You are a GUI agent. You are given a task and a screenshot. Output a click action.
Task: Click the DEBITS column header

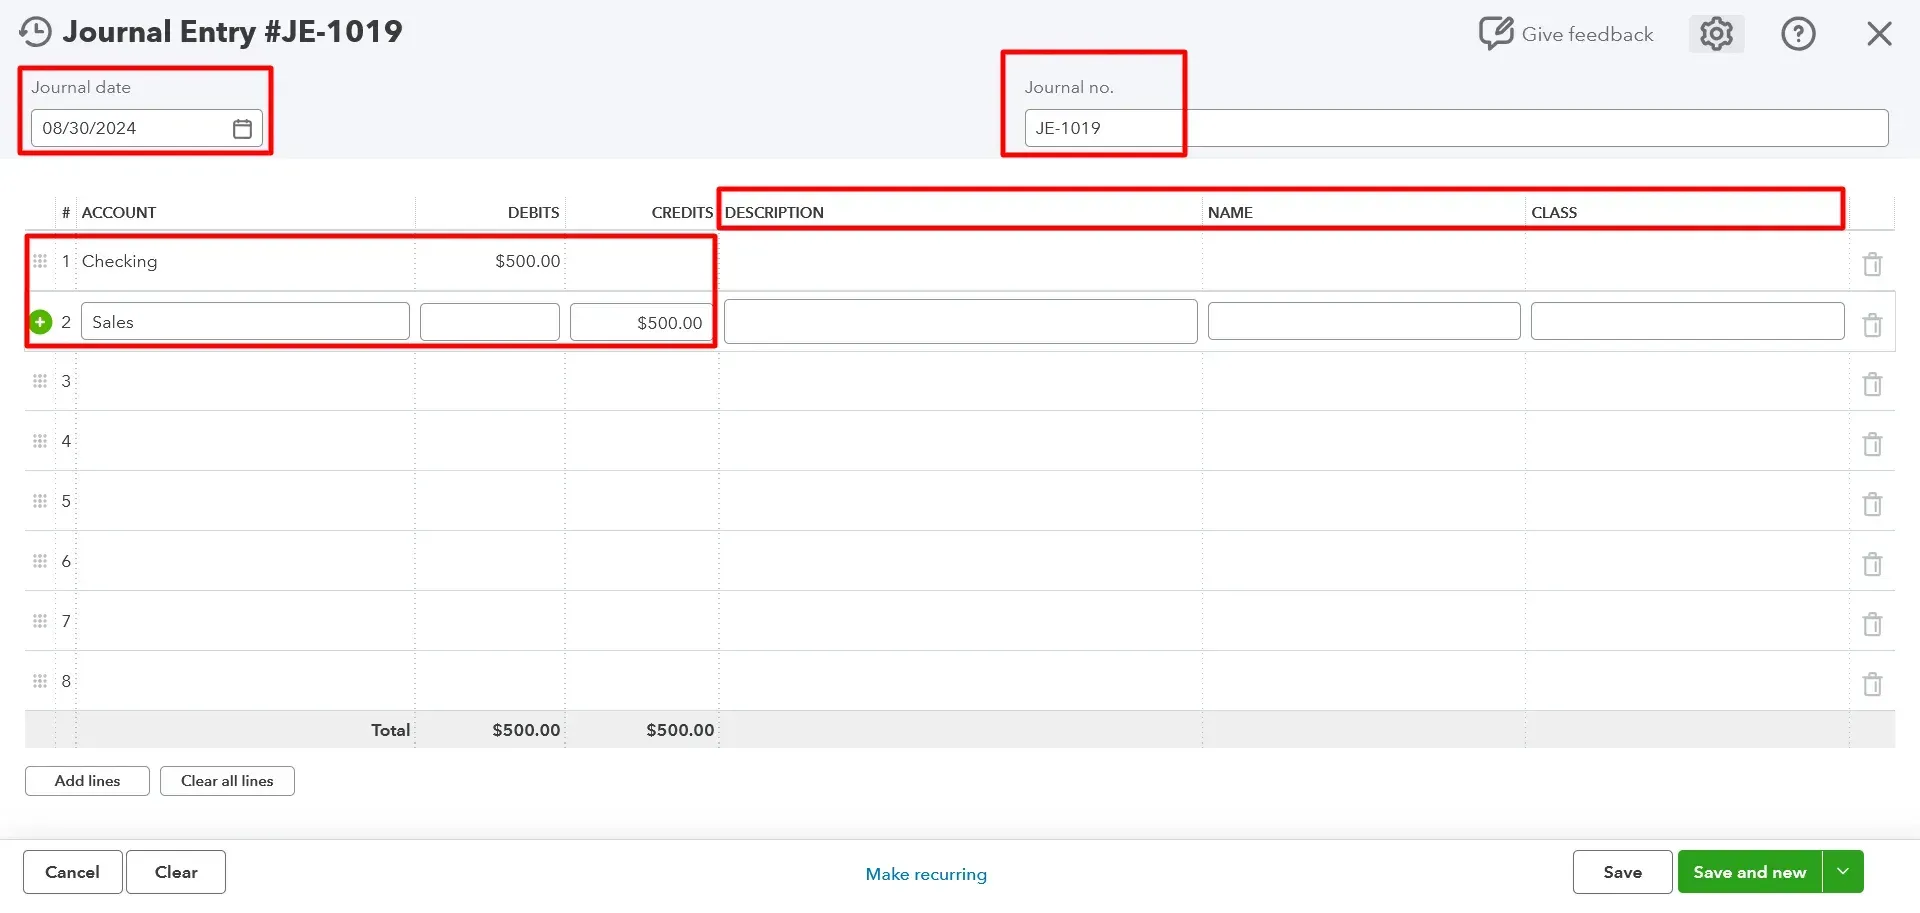533,213
